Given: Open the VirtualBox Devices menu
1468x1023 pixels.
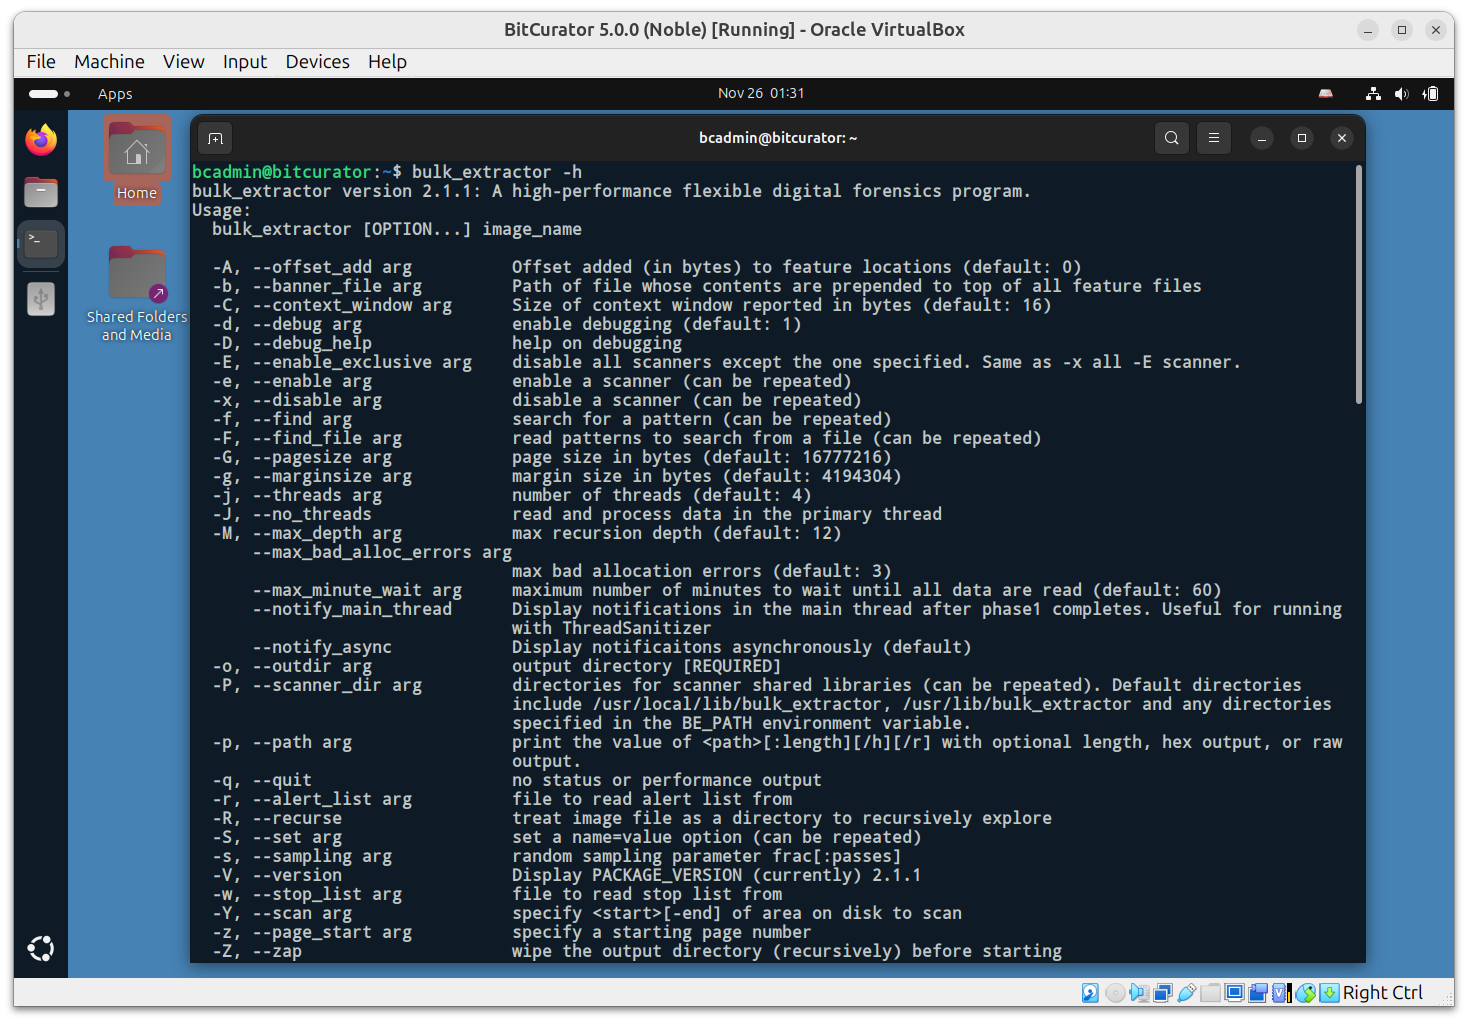Looking at the screenshot, I should [318, 62].
